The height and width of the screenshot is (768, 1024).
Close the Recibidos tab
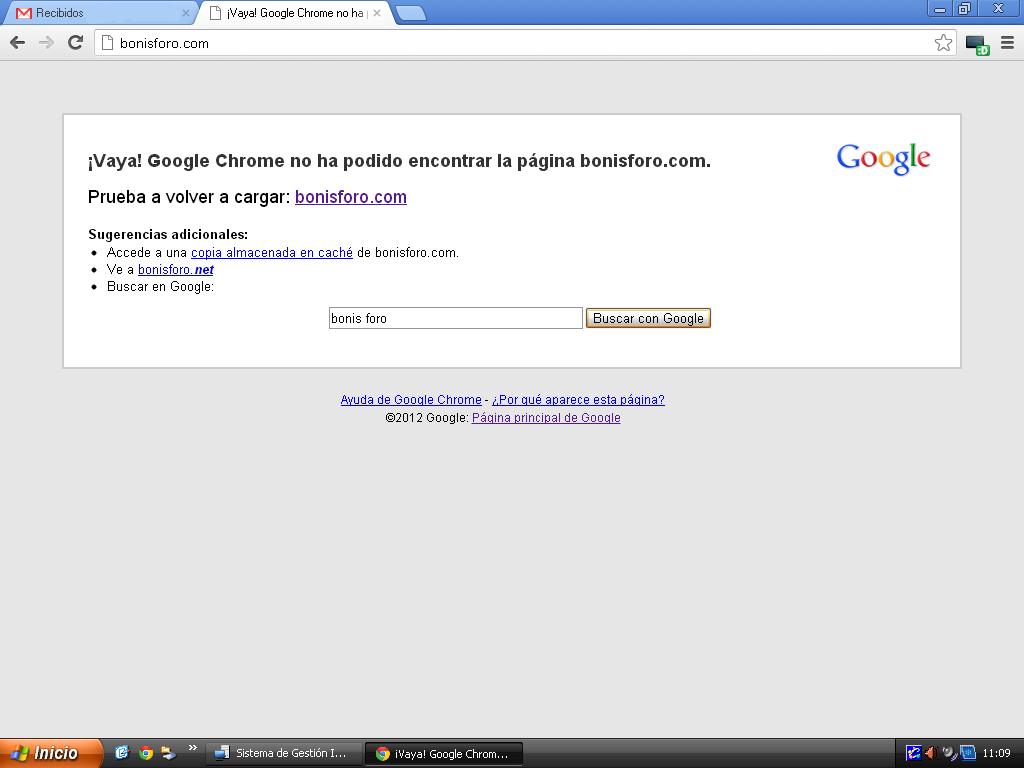pos(185,13)
